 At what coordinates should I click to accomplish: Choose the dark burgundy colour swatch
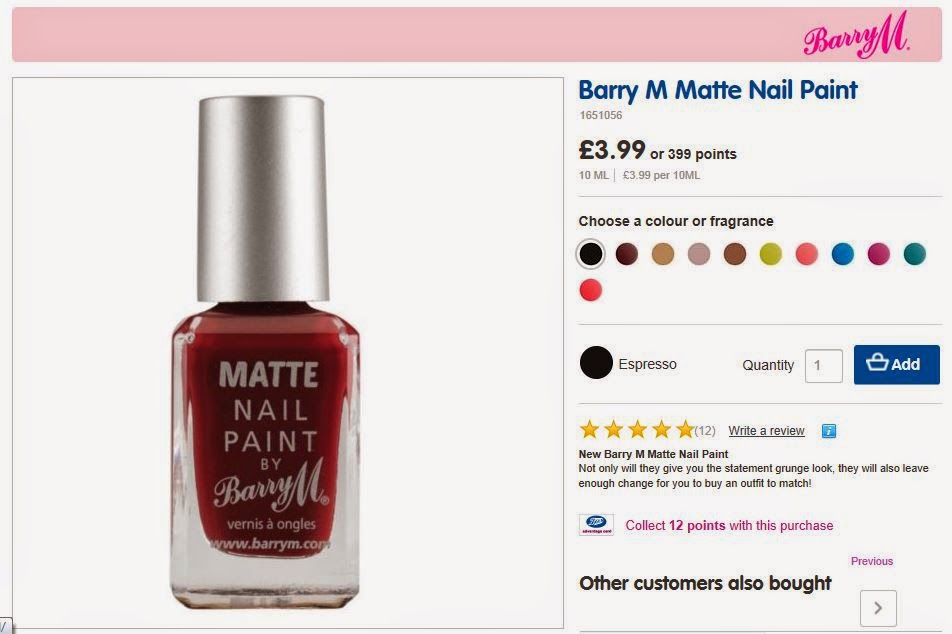click(x=627, y=254)
